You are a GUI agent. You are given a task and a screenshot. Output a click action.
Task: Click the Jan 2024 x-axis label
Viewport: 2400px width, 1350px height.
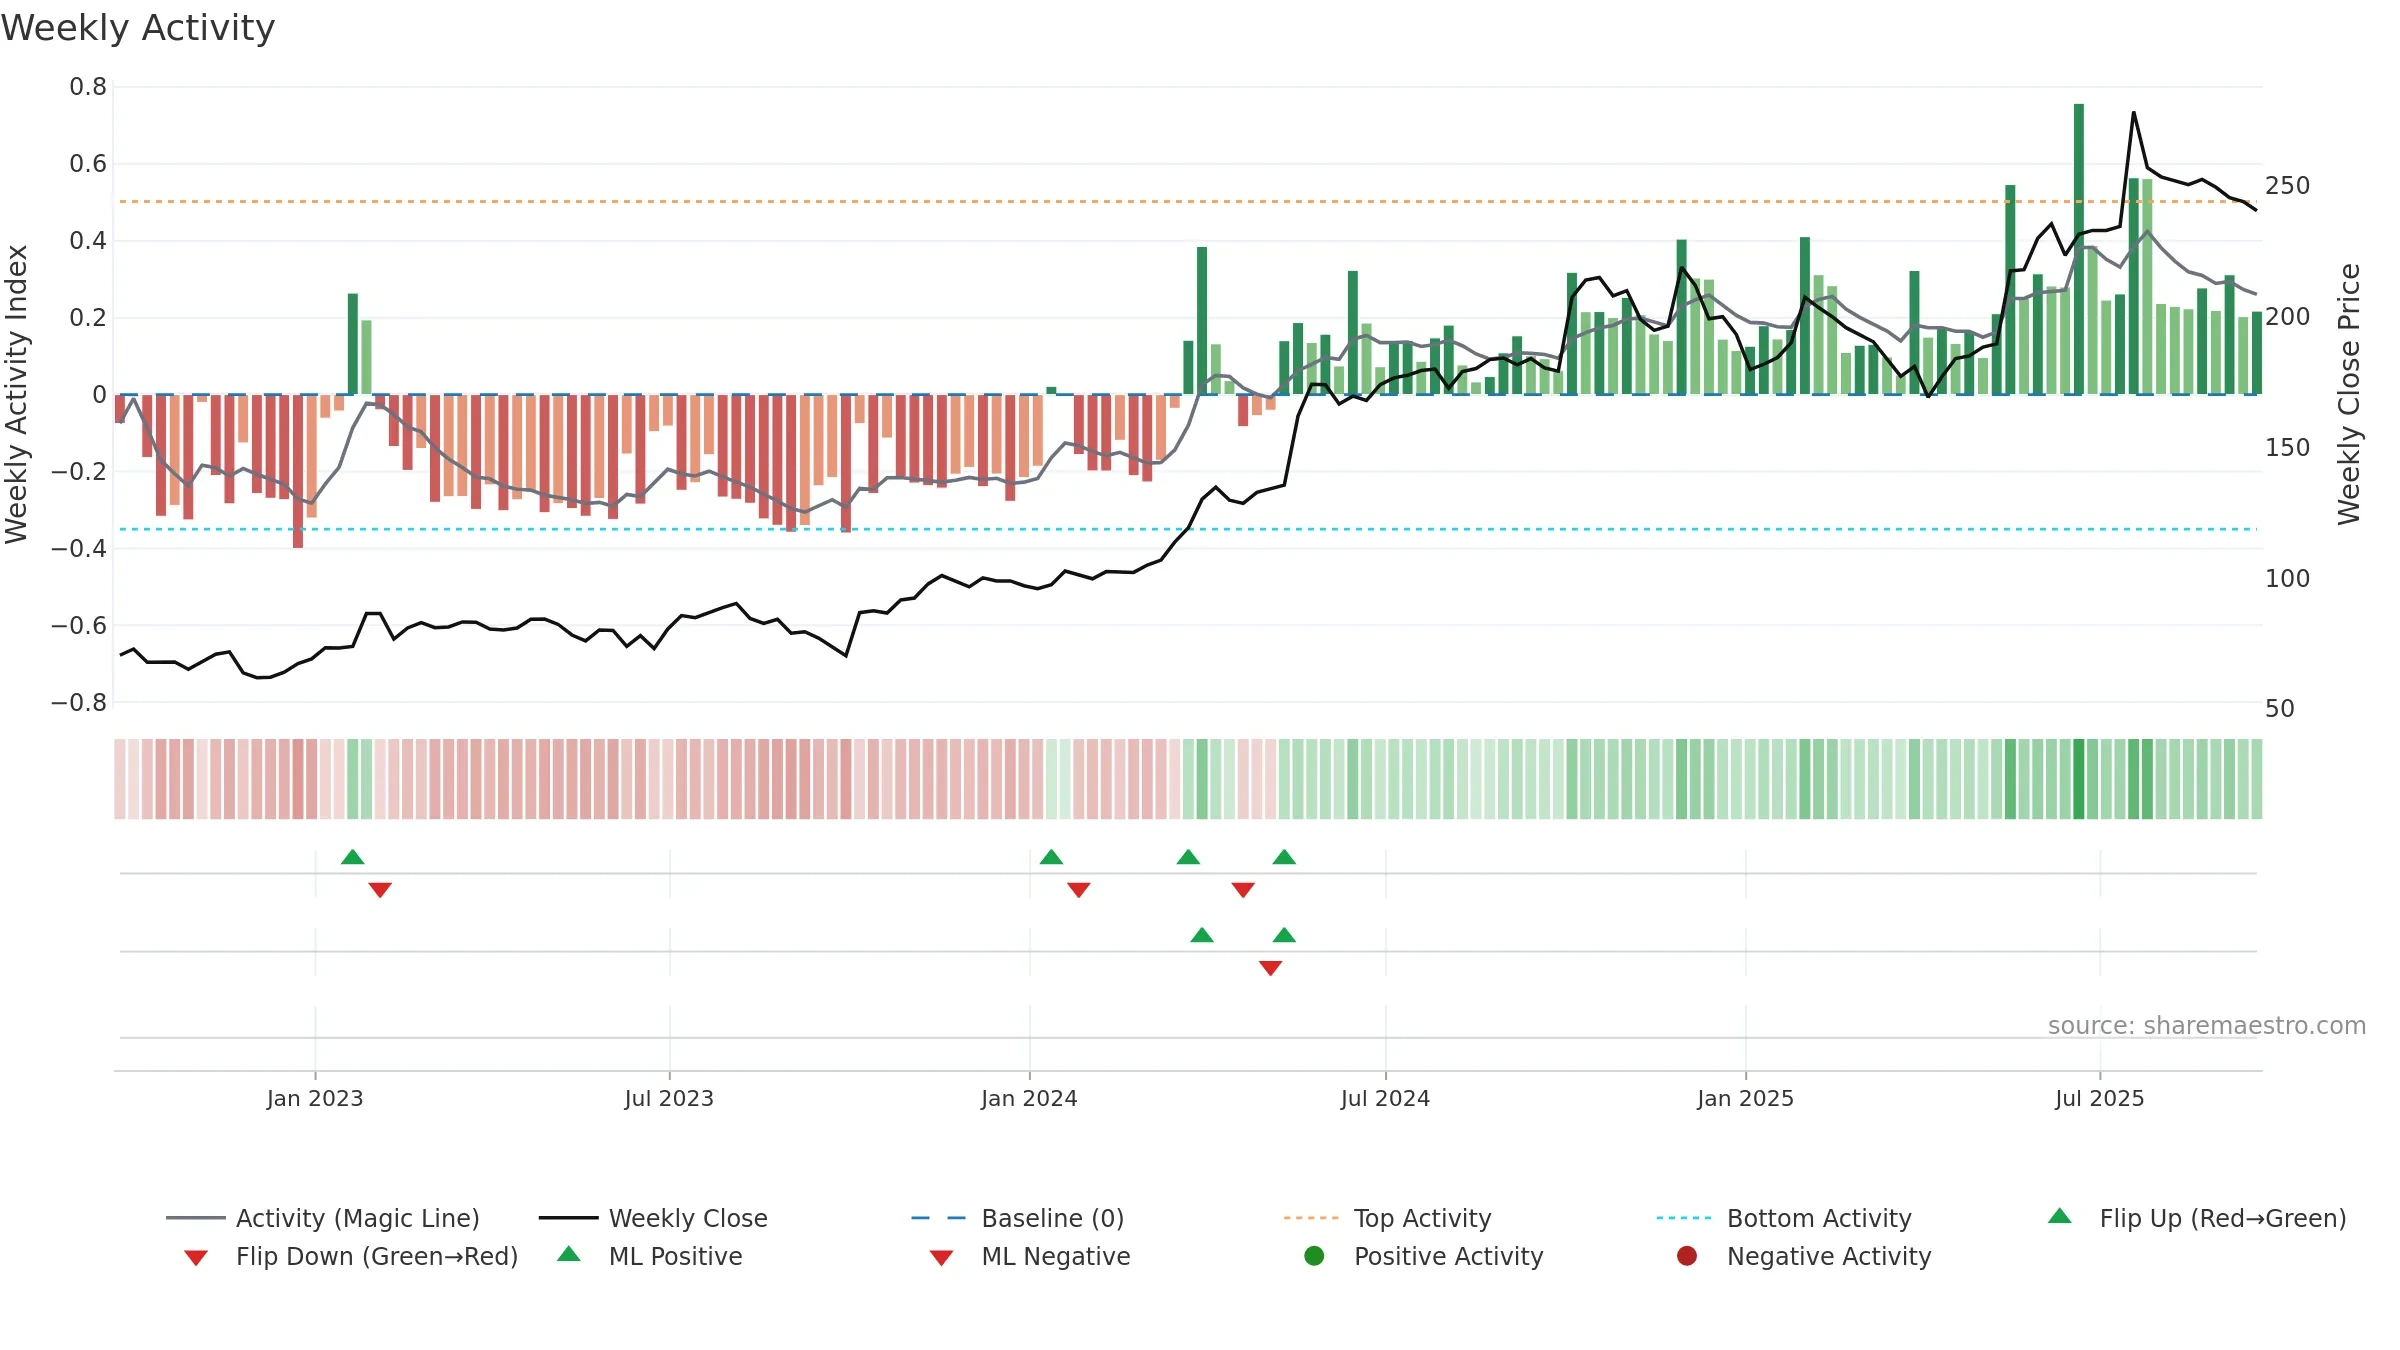coord(1029,1099)
